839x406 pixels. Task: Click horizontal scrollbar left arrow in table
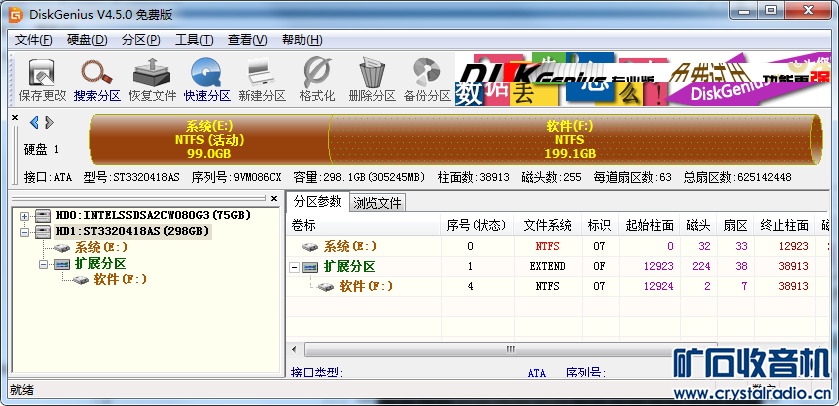point(294,349)
